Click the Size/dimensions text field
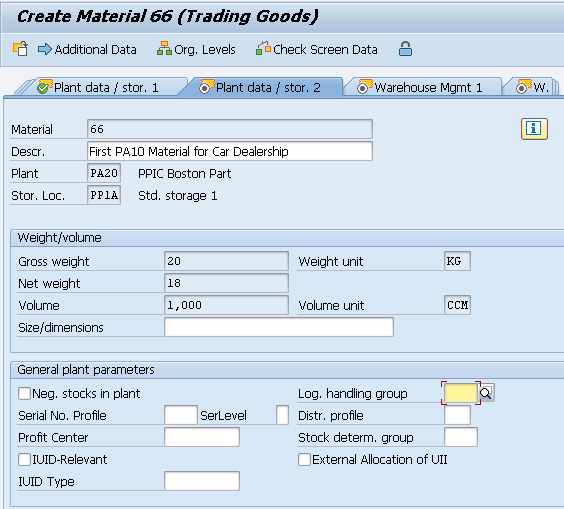Screen dimensions: 564x509 coord(279,327)
